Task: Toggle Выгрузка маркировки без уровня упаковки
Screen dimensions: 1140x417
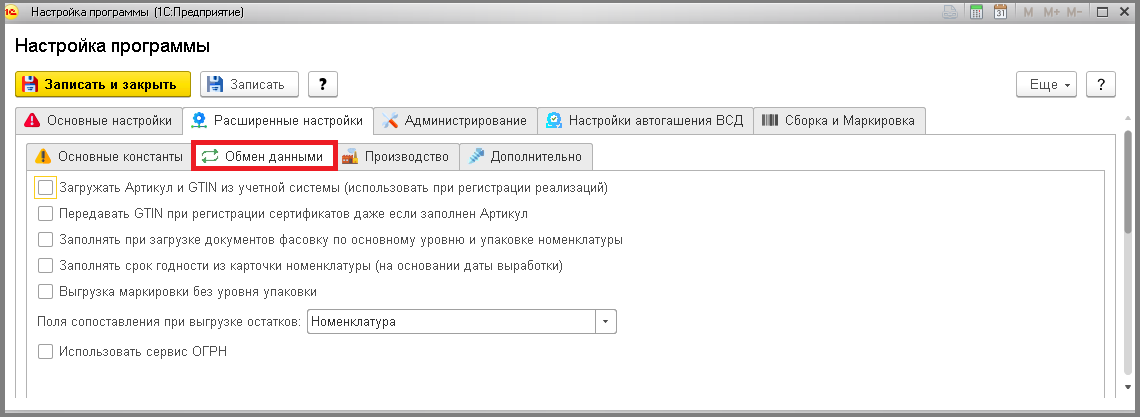Action: 45,292
